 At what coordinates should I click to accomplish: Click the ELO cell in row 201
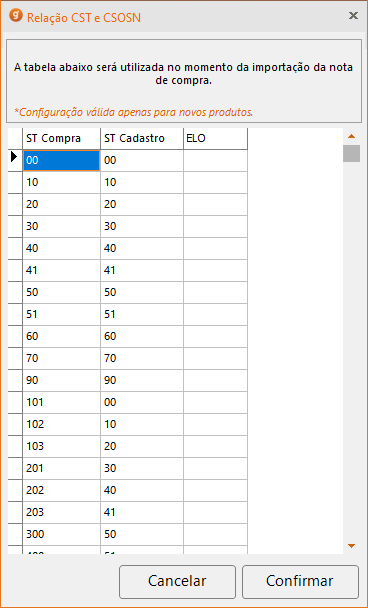coord(215,468)
